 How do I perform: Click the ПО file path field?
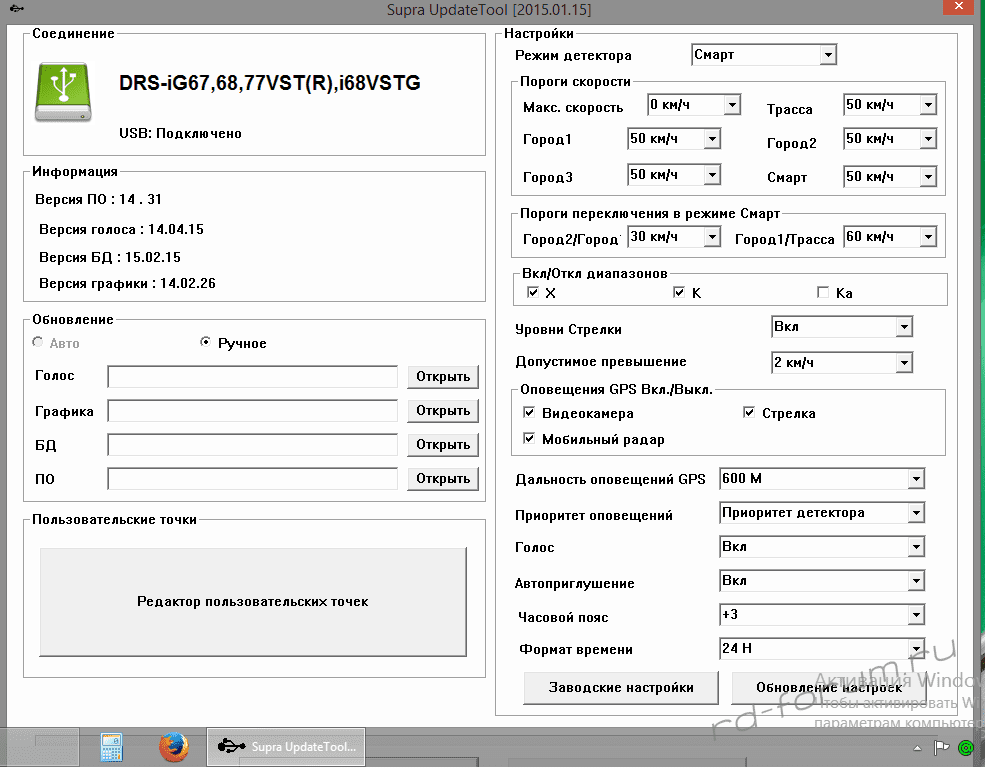pyautogui.click(x=253, y=478)
